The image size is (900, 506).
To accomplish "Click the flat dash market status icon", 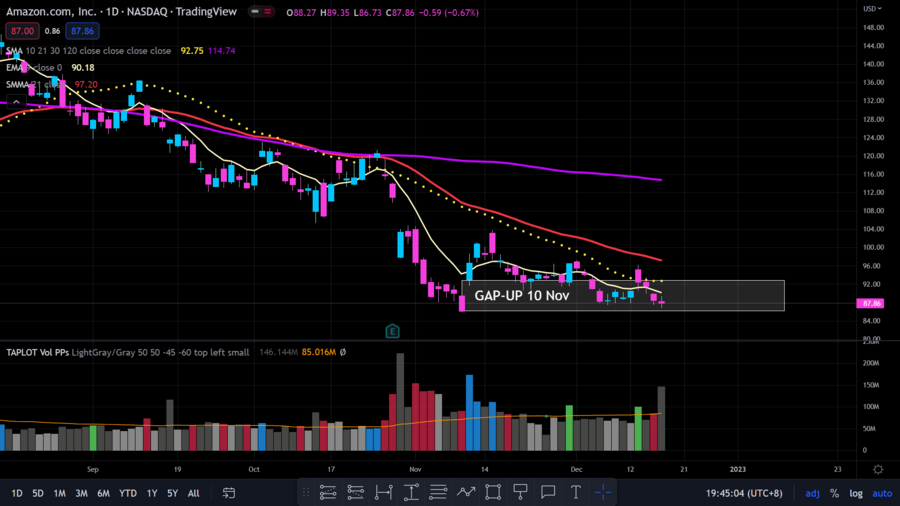I will click(255, 11).
